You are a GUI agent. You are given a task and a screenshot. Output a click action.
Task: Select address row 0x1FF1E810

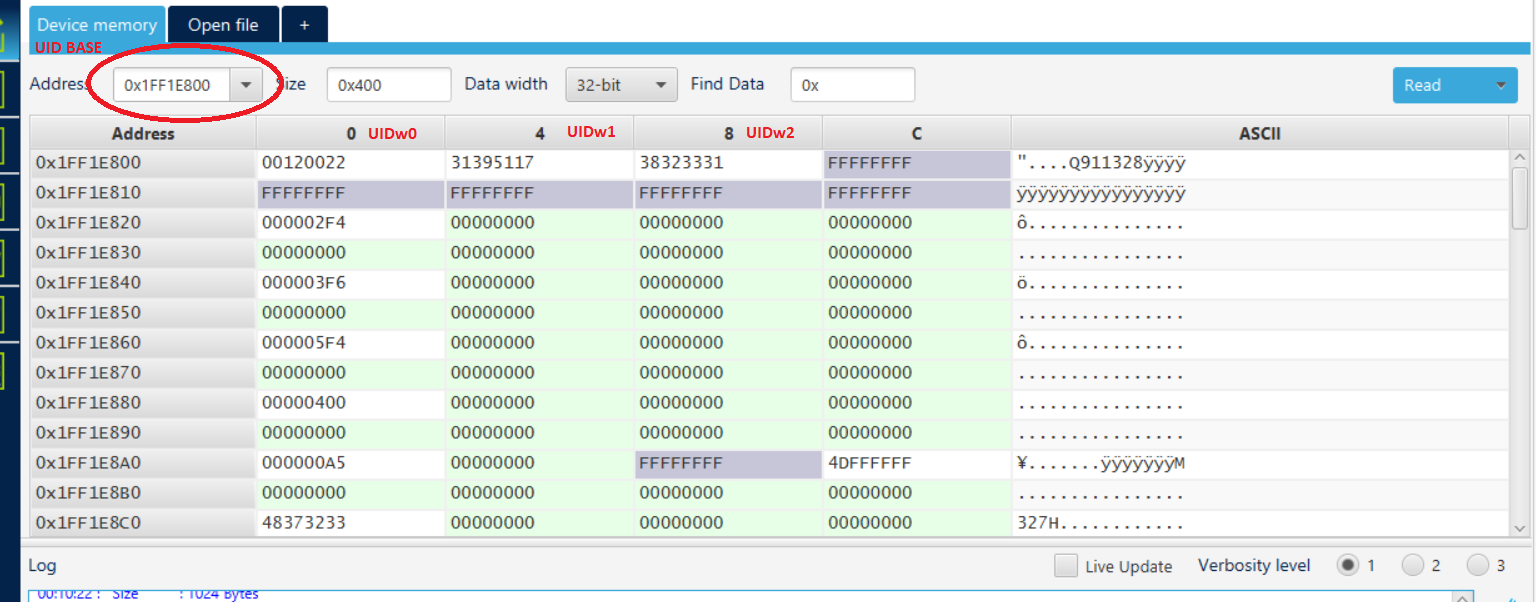(143, 193)
